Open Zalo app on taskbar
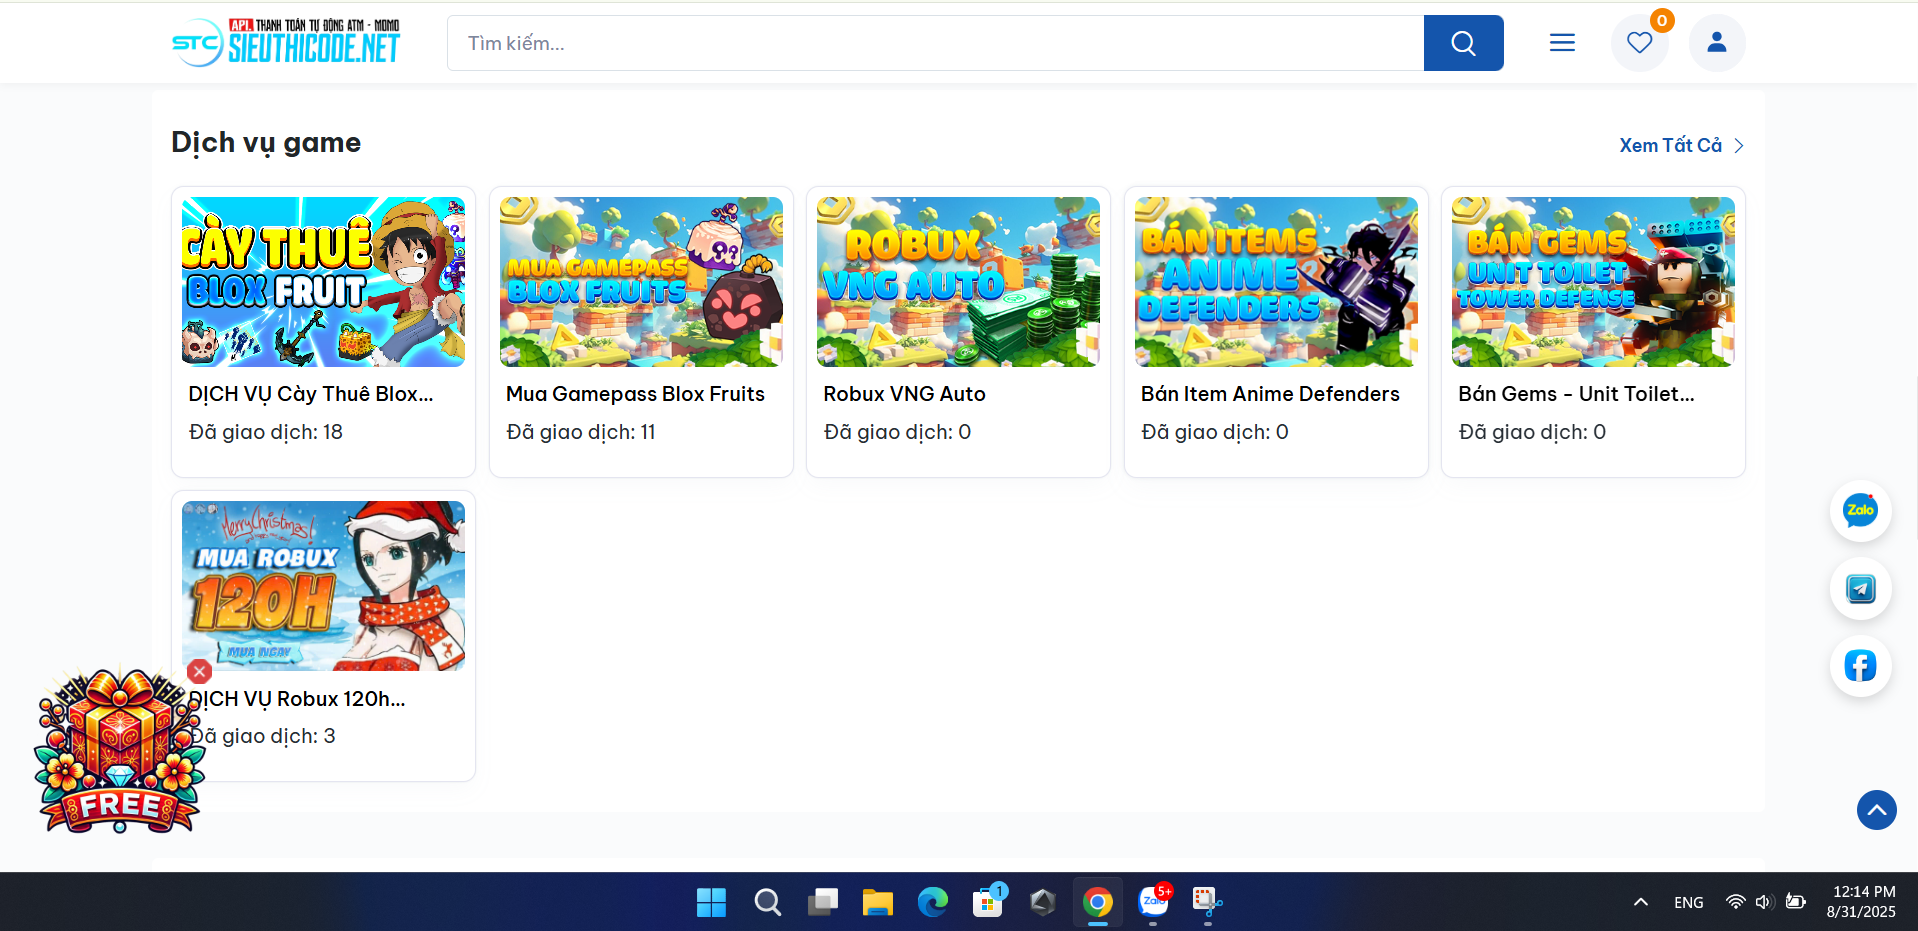This screenshot has width=1918, height=931. coord(1153,902)
